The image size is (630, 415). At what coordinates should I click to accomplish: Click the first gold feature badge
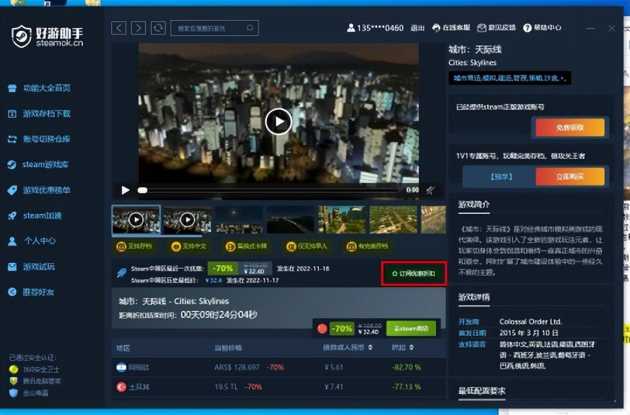(x=134, y=246)
